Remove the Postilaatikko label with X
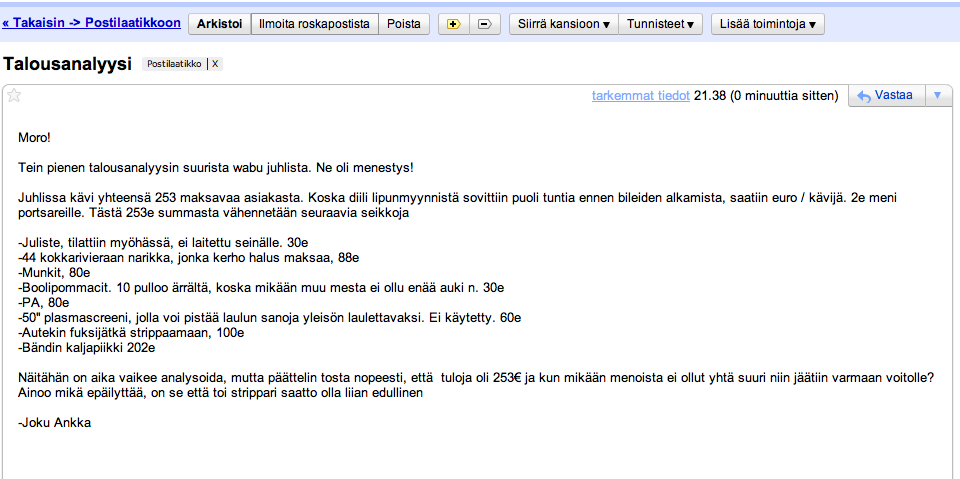Image resolution: width=960 pixels, height=479 pixels. [x=215, y=64]
